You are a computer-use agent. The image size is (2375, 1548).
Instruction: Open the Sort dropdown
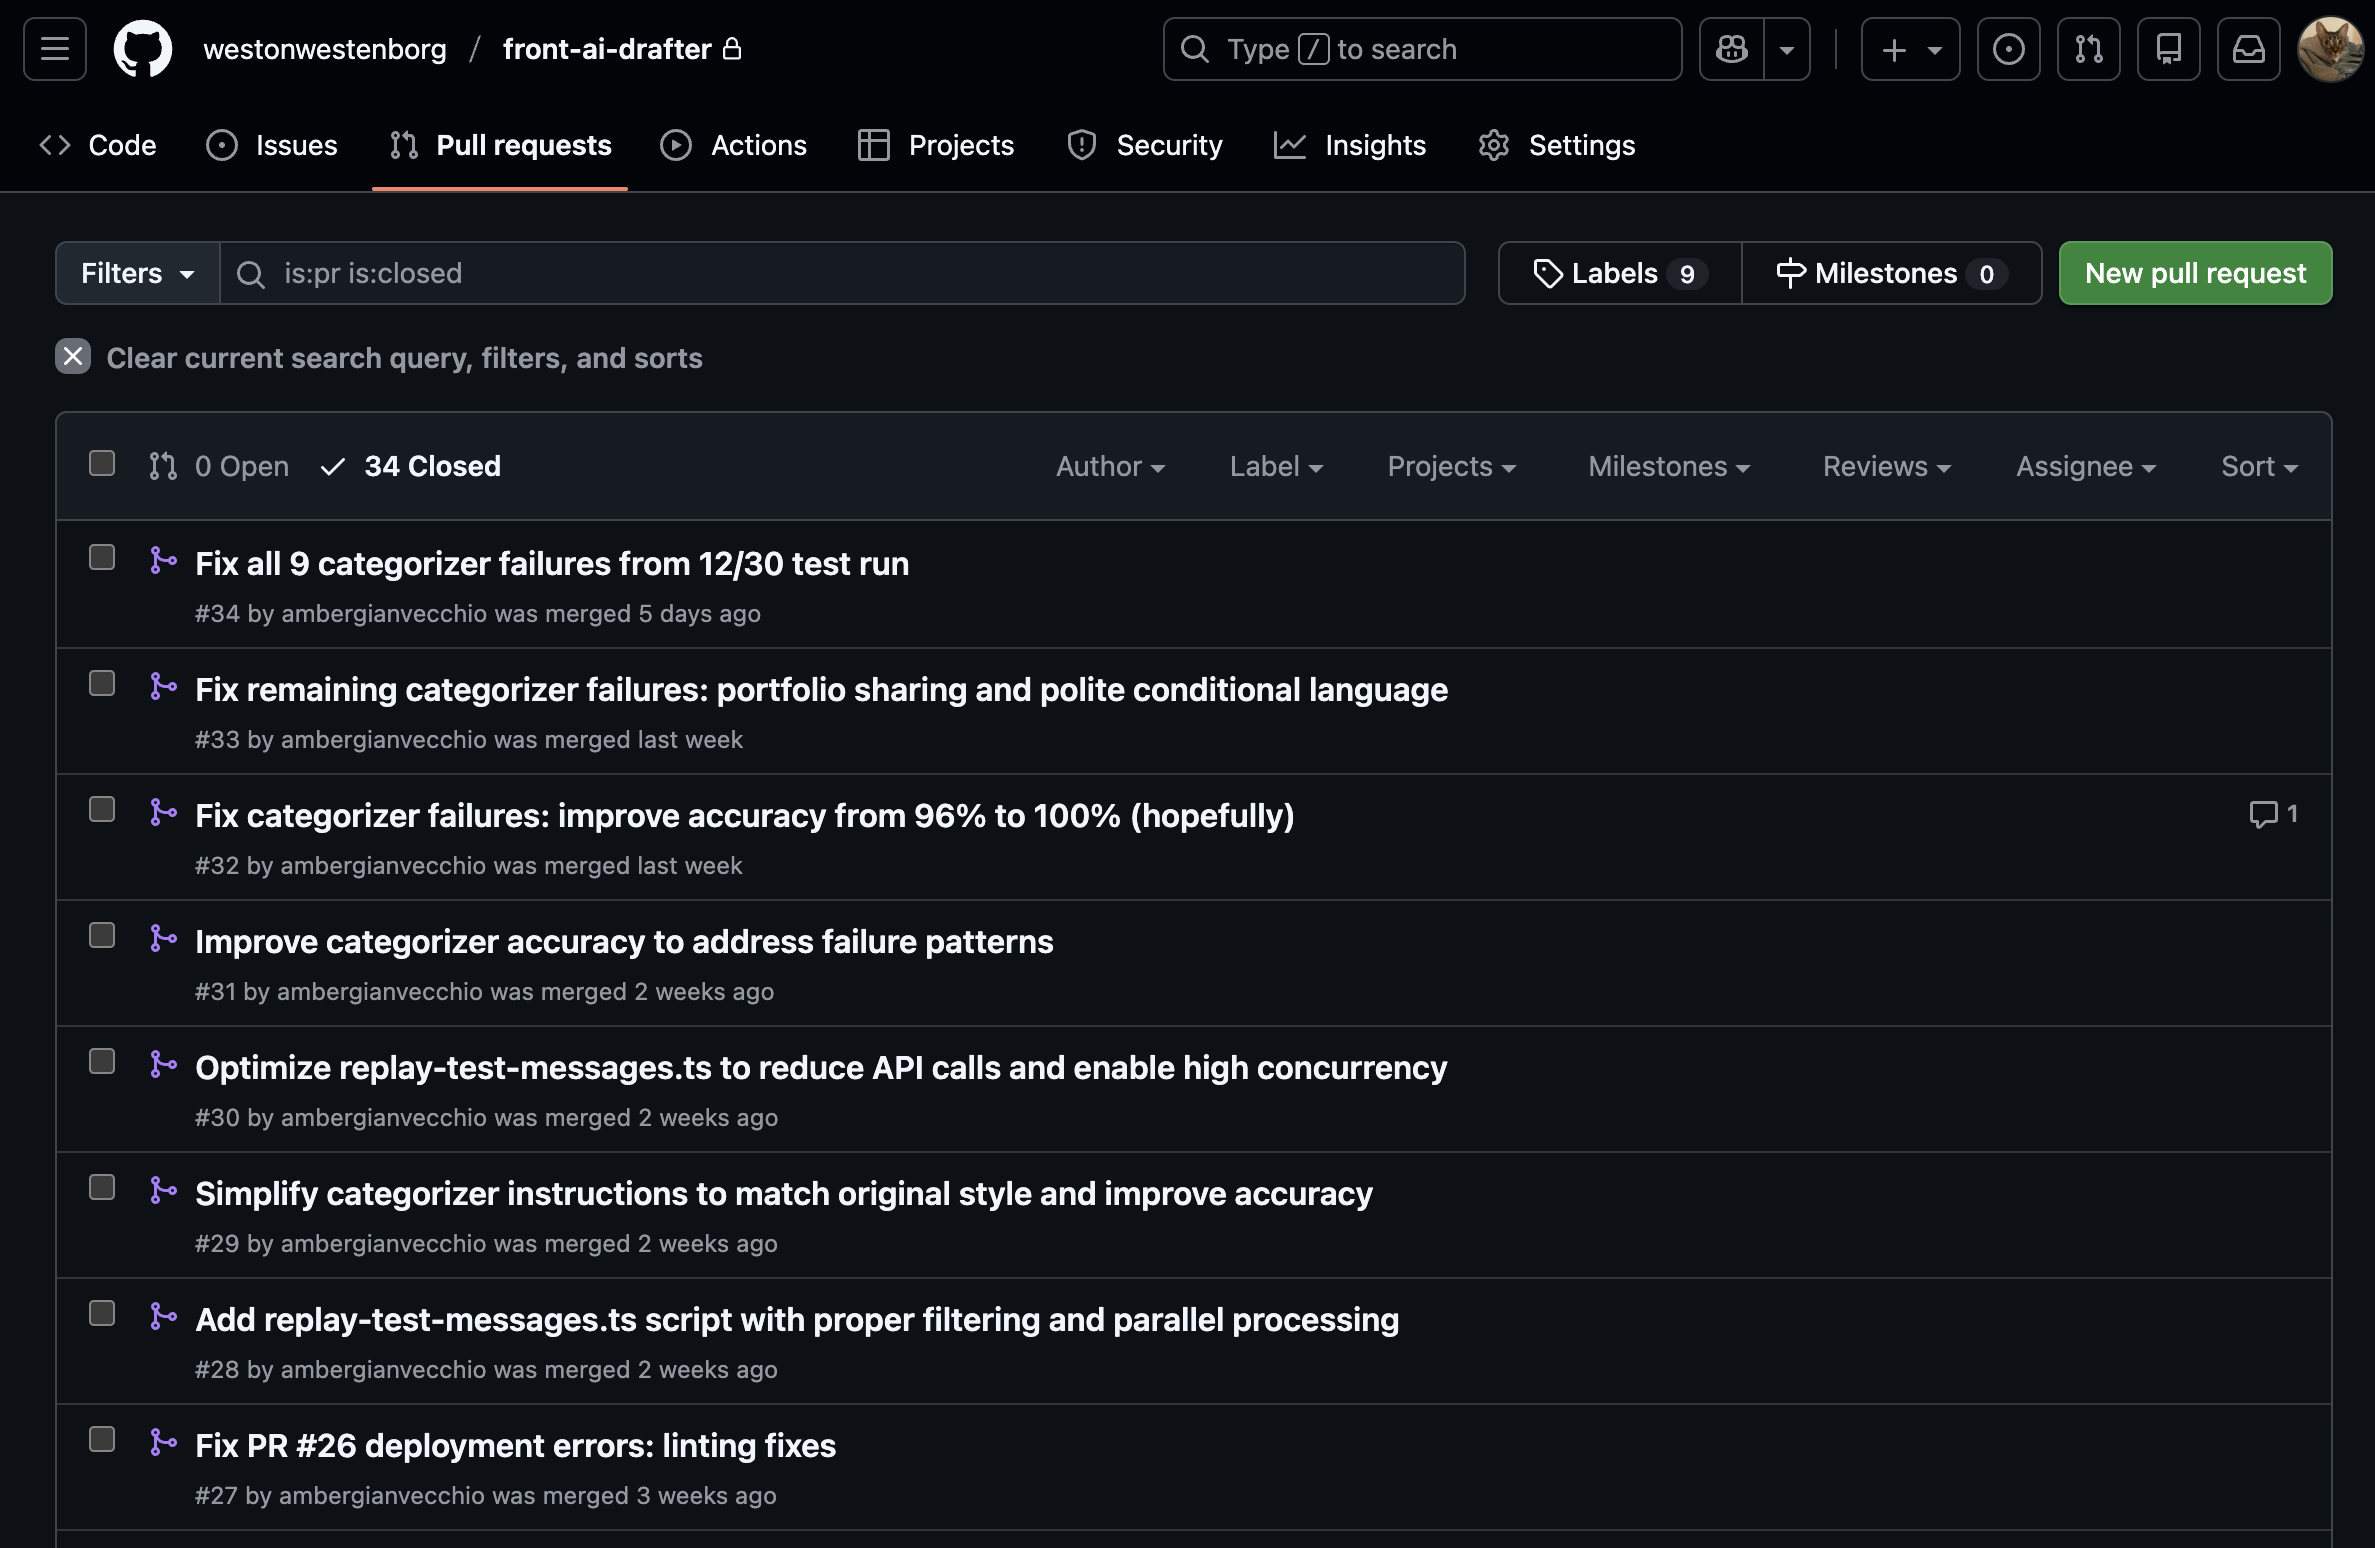tap(2258, 466)
